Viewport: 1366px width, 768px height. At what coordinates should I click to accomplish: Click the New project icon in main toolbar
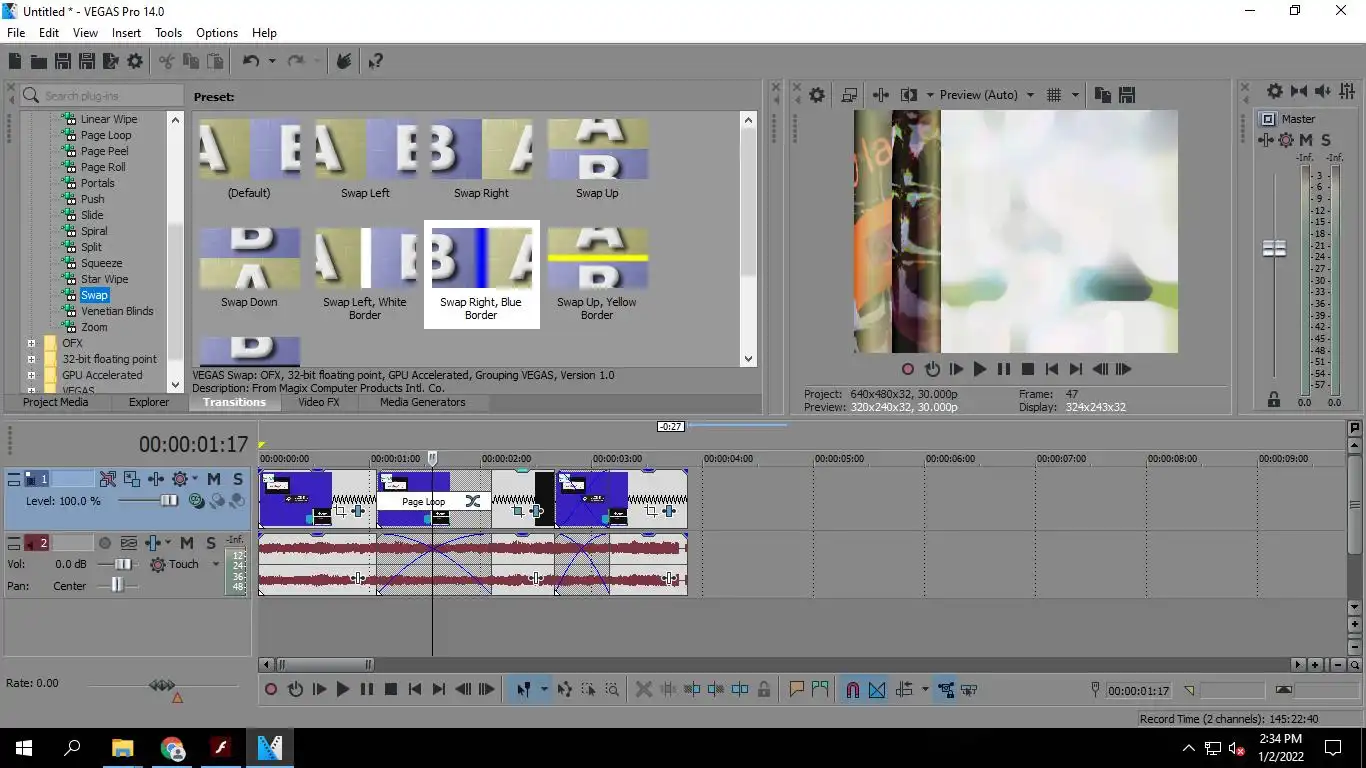(15, 61)
